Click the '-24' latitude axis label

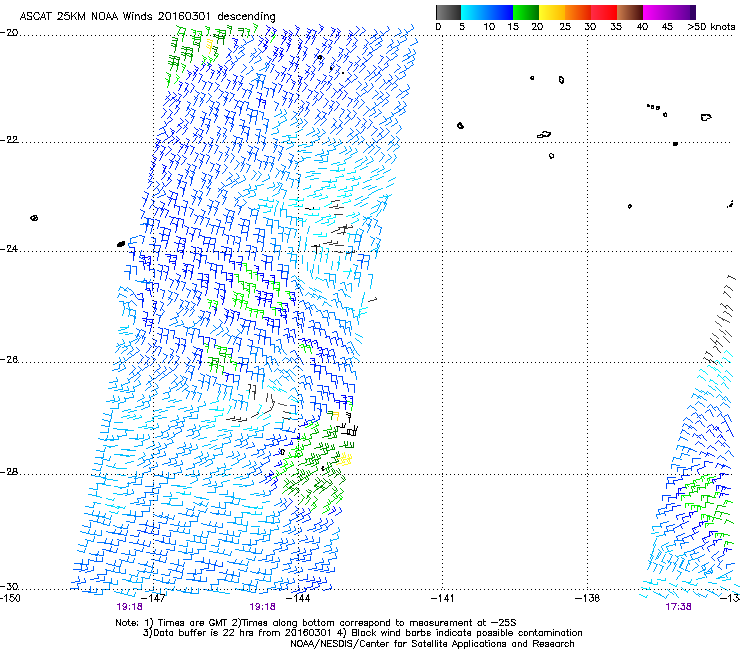pyautogui.click(x=9, y=249)
